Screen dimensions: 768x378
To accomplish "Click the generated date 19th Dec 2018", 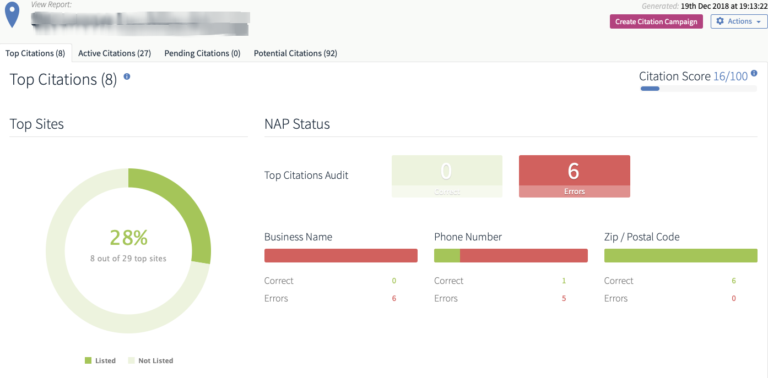I will (x=724, y=6).
